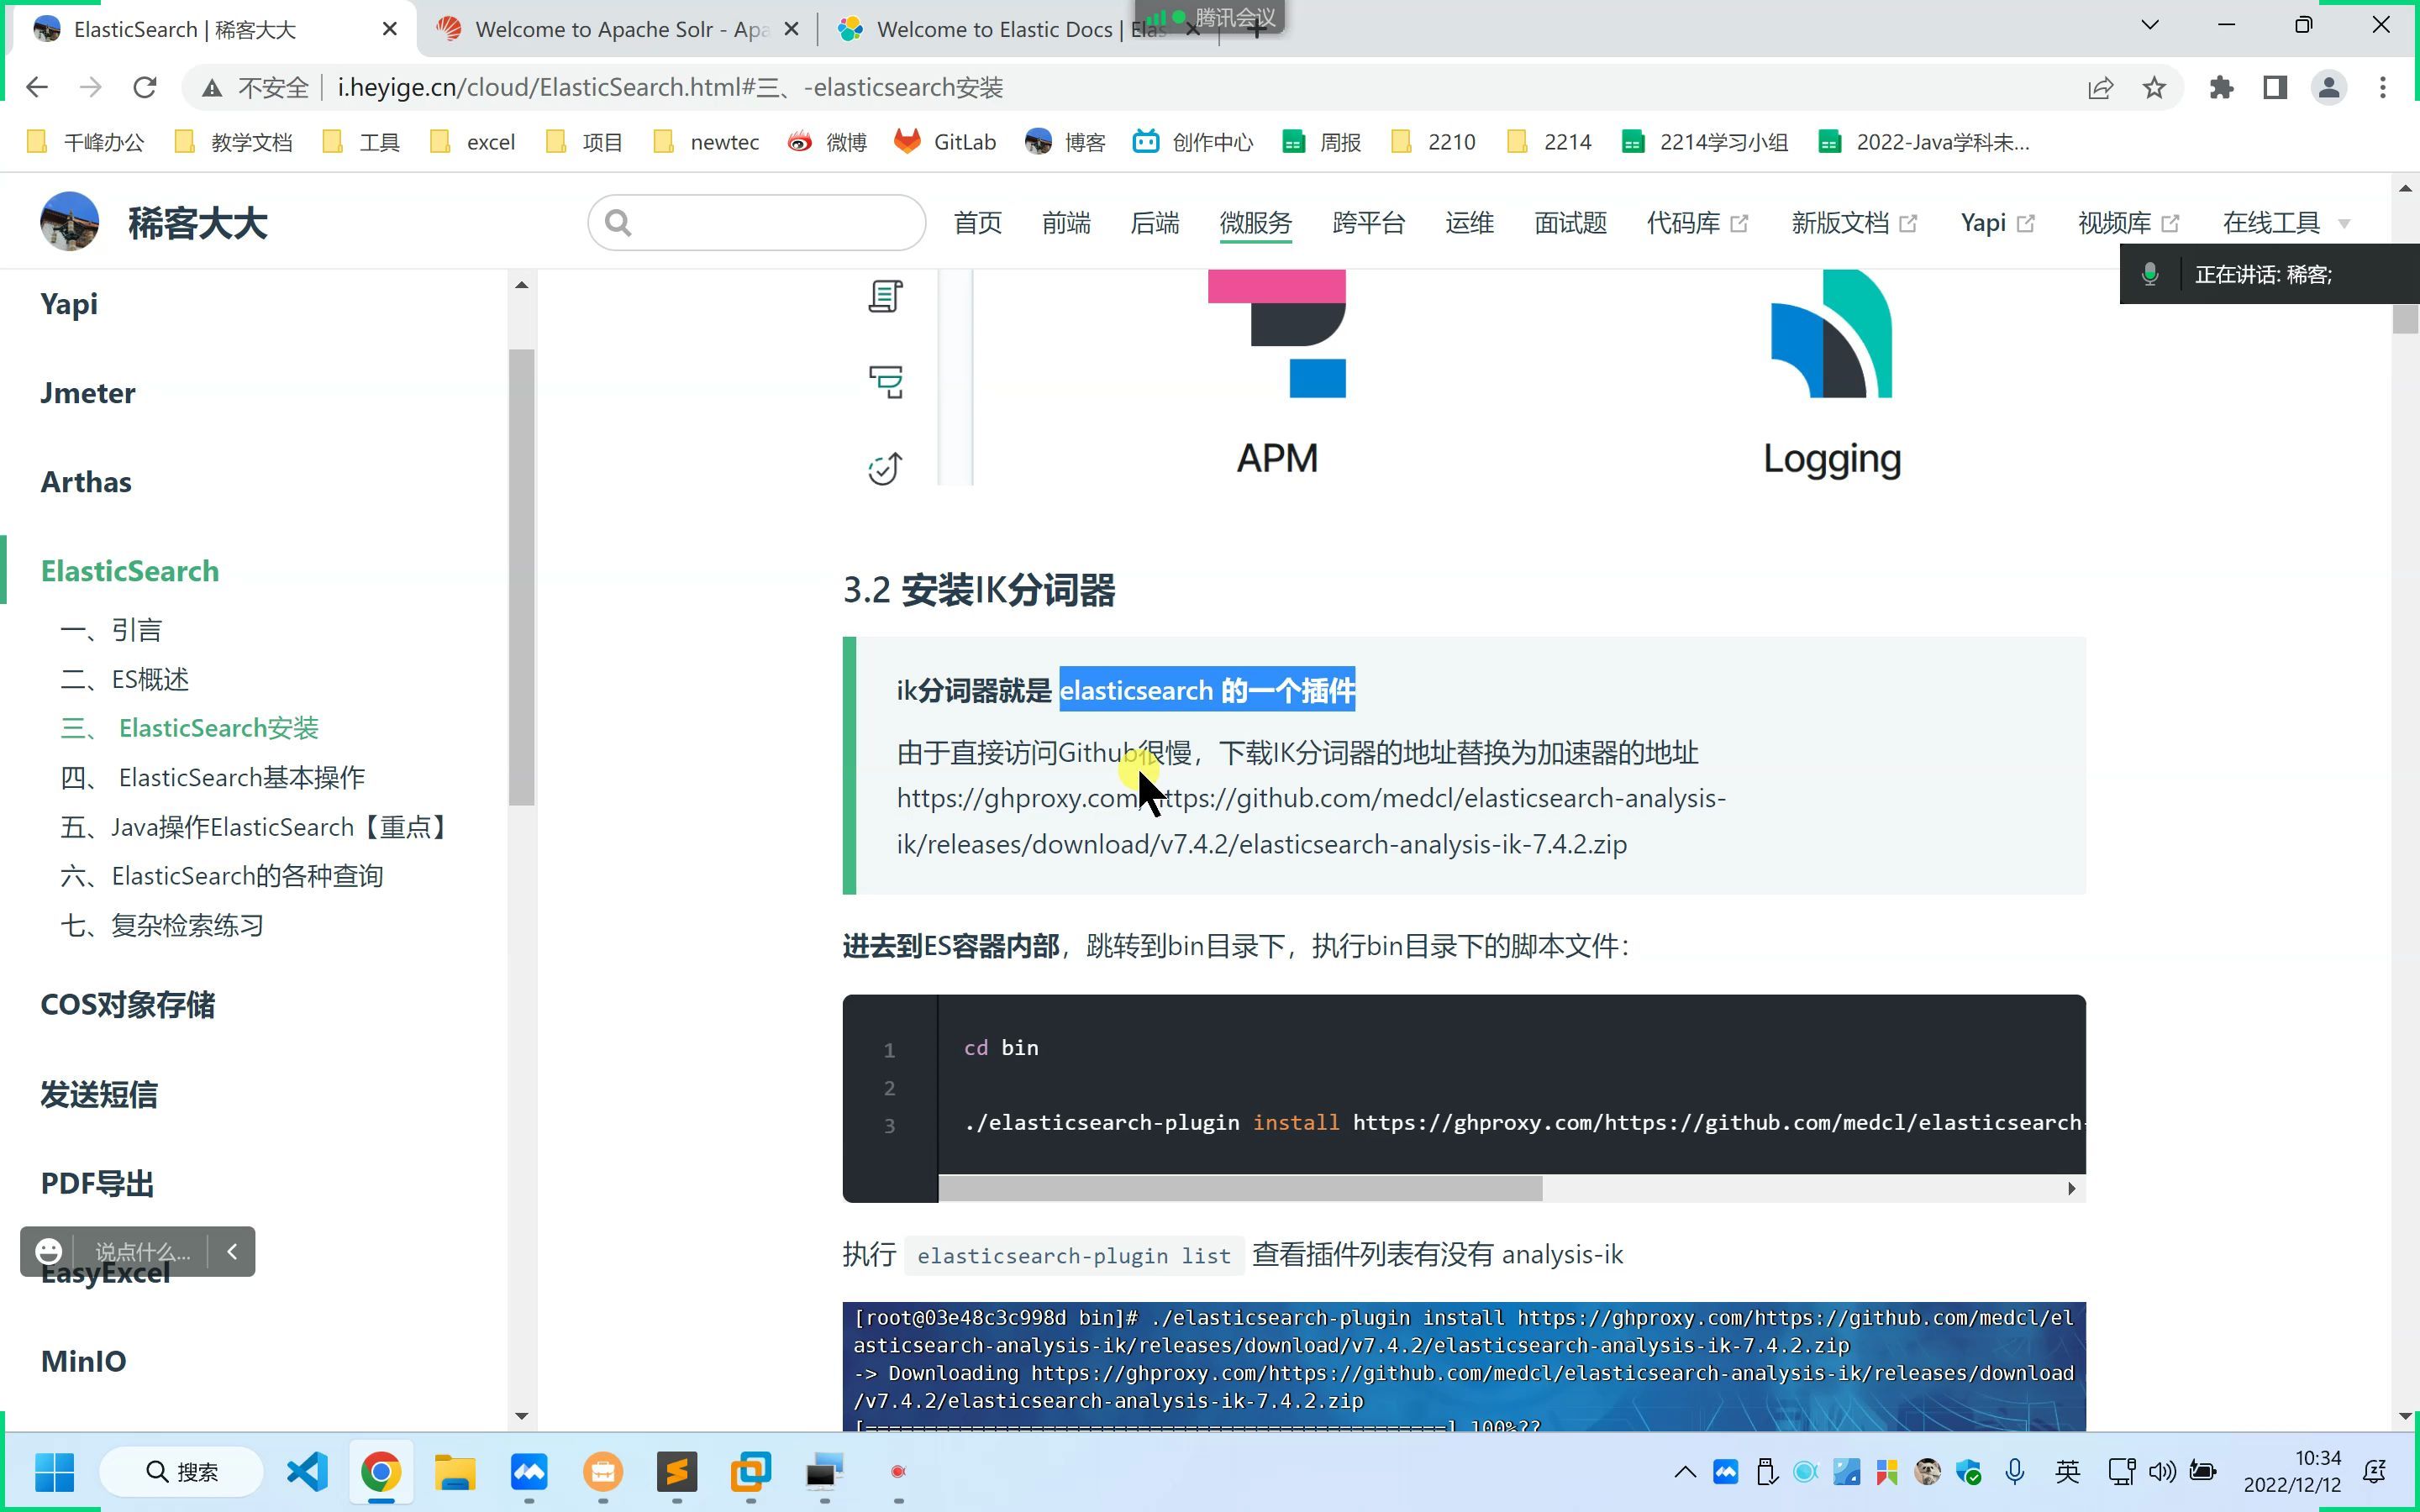This screenshot has height=1512, width=2420.
Task: Click the sidebar vertical scrollbar thumb
Action: (521, 577)
